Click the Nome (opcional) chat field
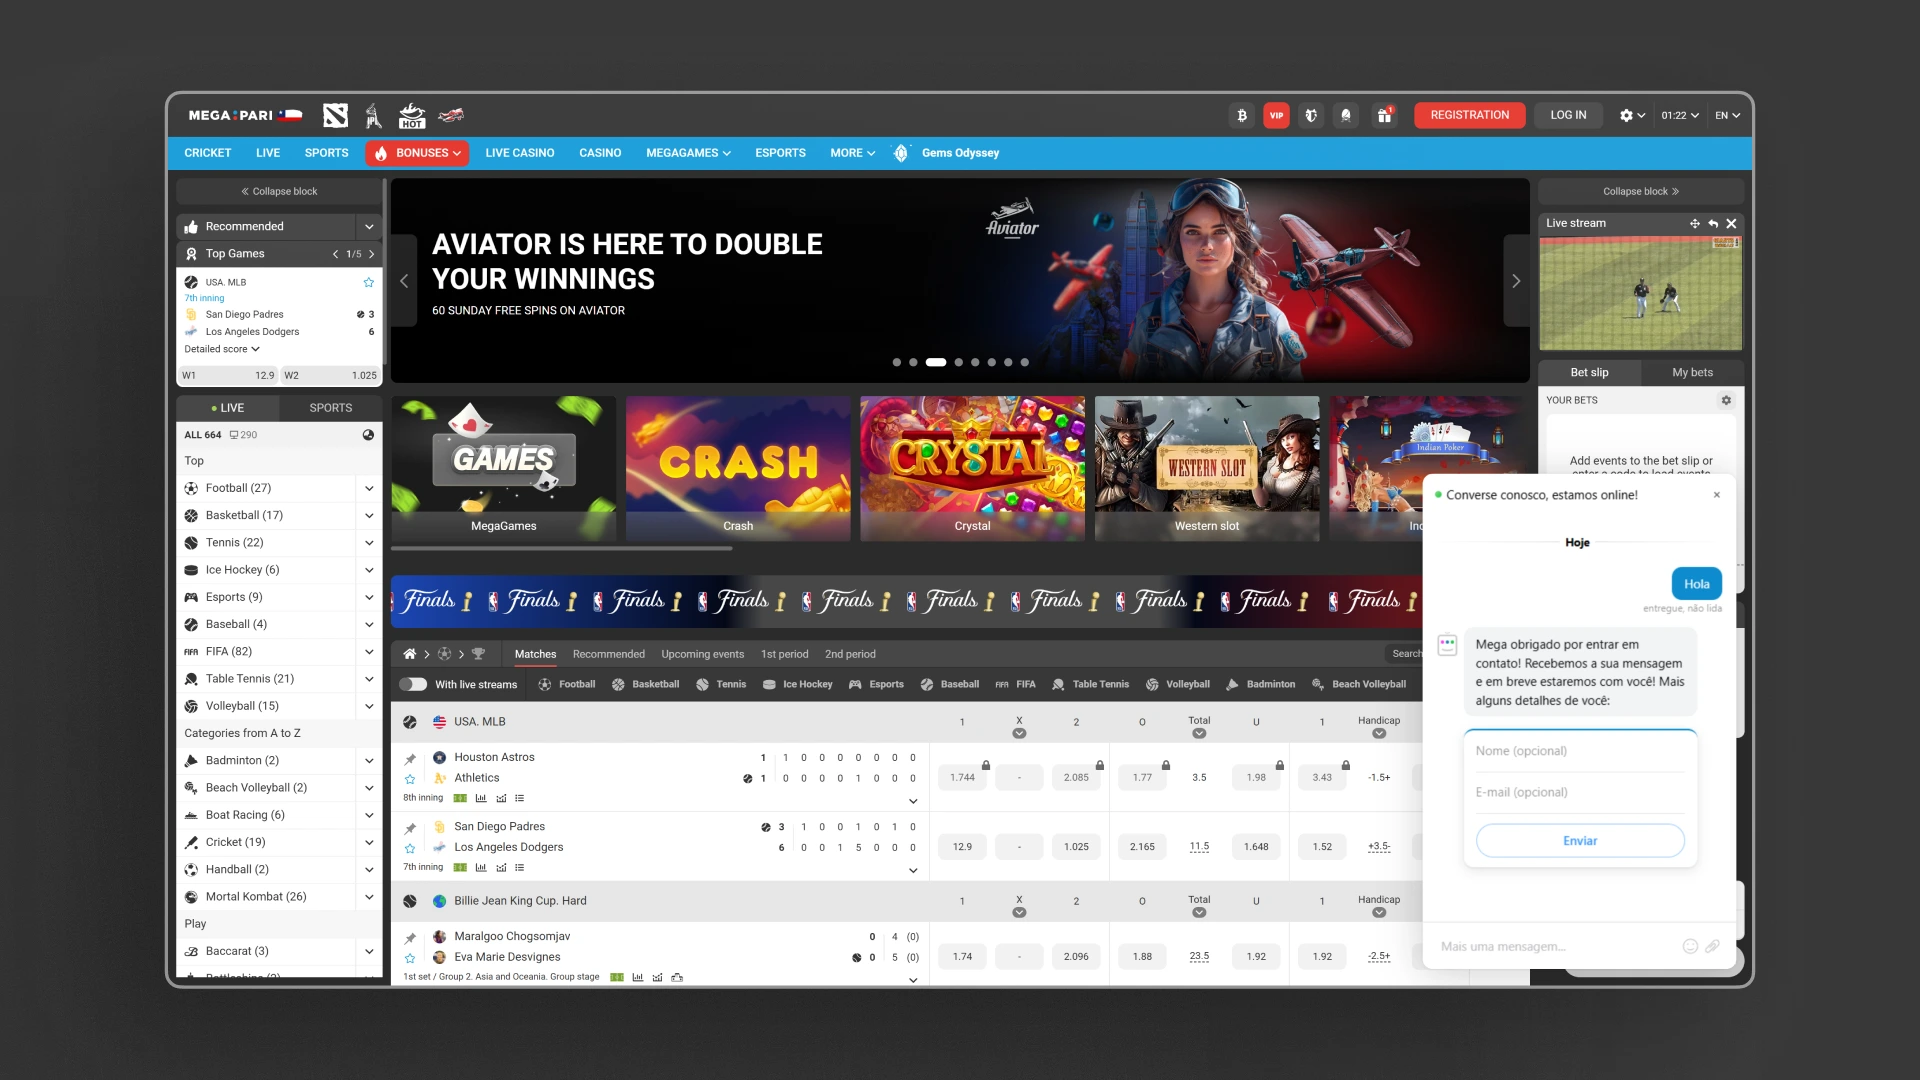The width and height of the screenshot is (1920, 1080). click(x=1580, y=751)
